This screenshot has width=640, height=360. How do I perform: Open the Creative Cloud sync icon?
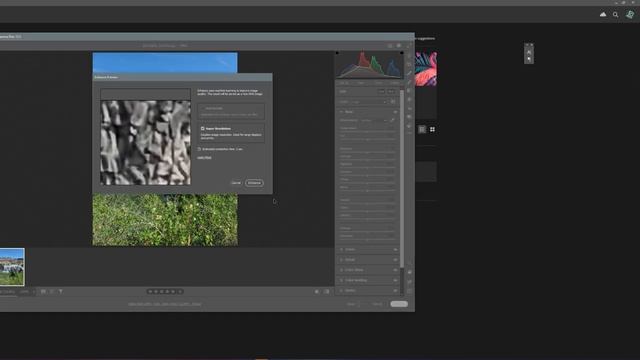coord(603,14)
